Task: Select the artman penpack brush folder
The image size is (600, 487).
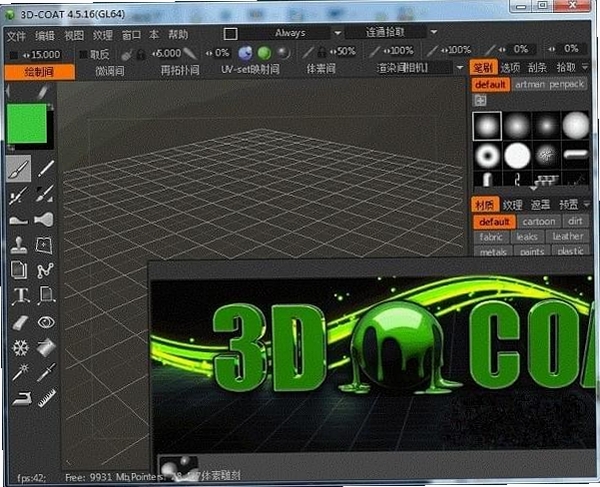Action: pyautogui.click(x=549, y=85)
